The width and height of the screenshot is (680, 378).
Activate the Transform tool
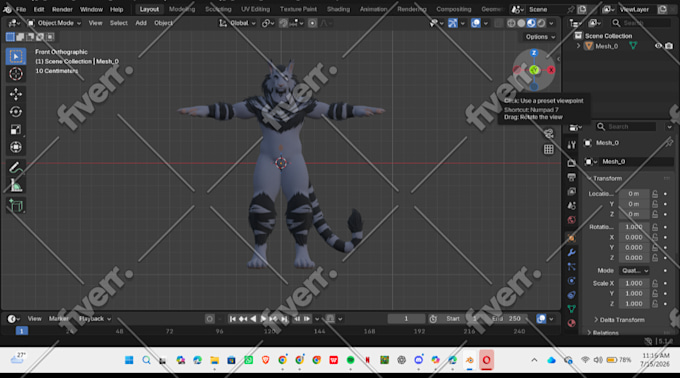point(16,147)
